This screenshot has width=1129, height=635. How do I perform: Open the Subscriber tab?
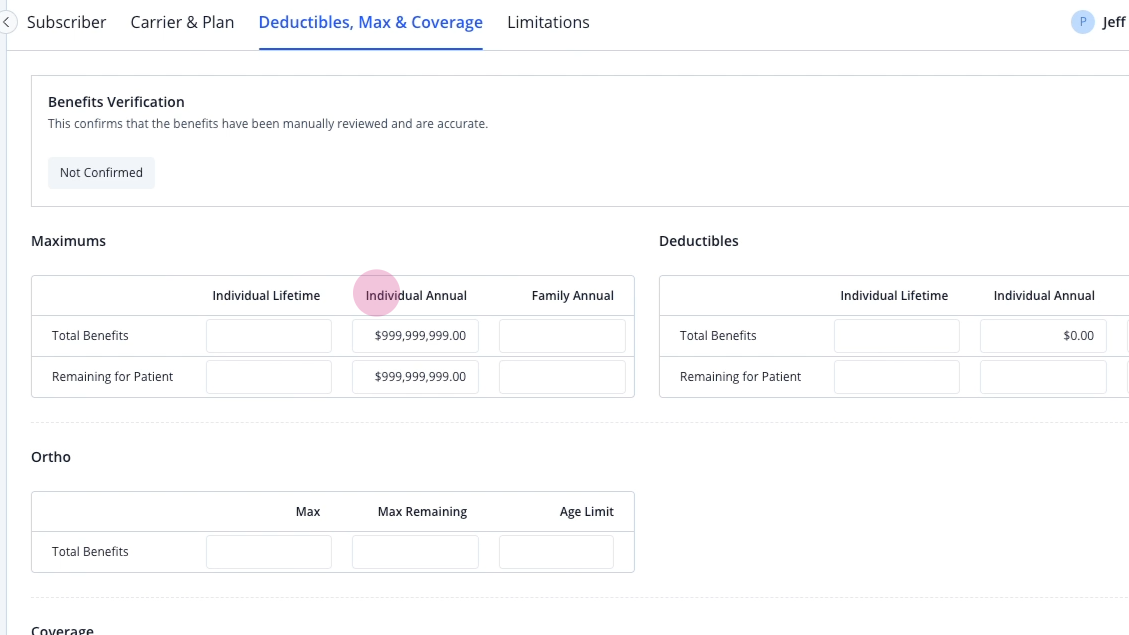click(66, 22)
